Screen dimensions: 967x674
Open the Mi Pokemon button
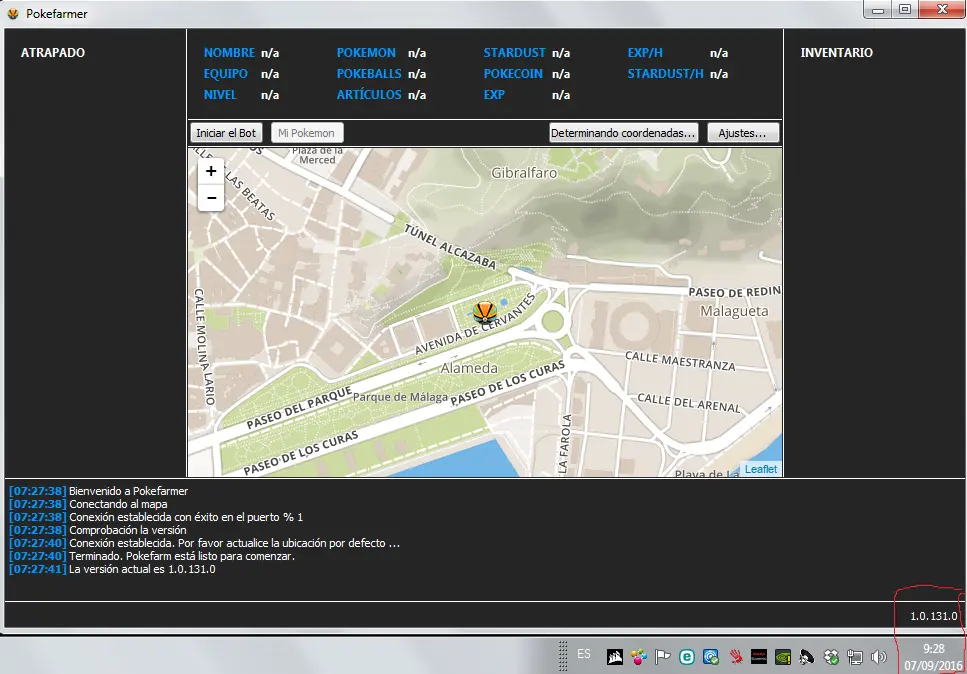307,133
